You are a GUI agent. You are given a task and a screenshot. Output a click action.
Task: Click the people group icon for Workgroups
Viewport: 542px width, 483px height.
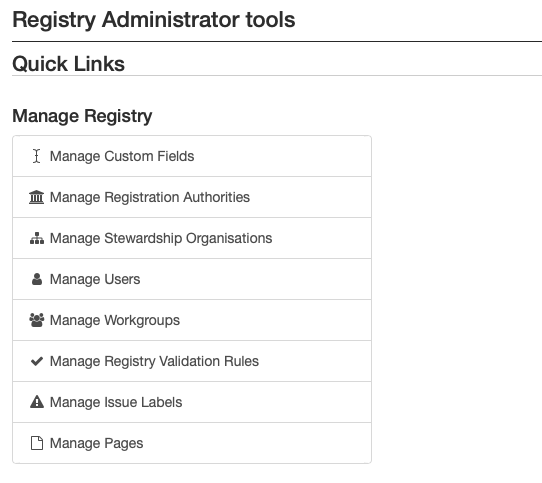(x=37, y=320)
